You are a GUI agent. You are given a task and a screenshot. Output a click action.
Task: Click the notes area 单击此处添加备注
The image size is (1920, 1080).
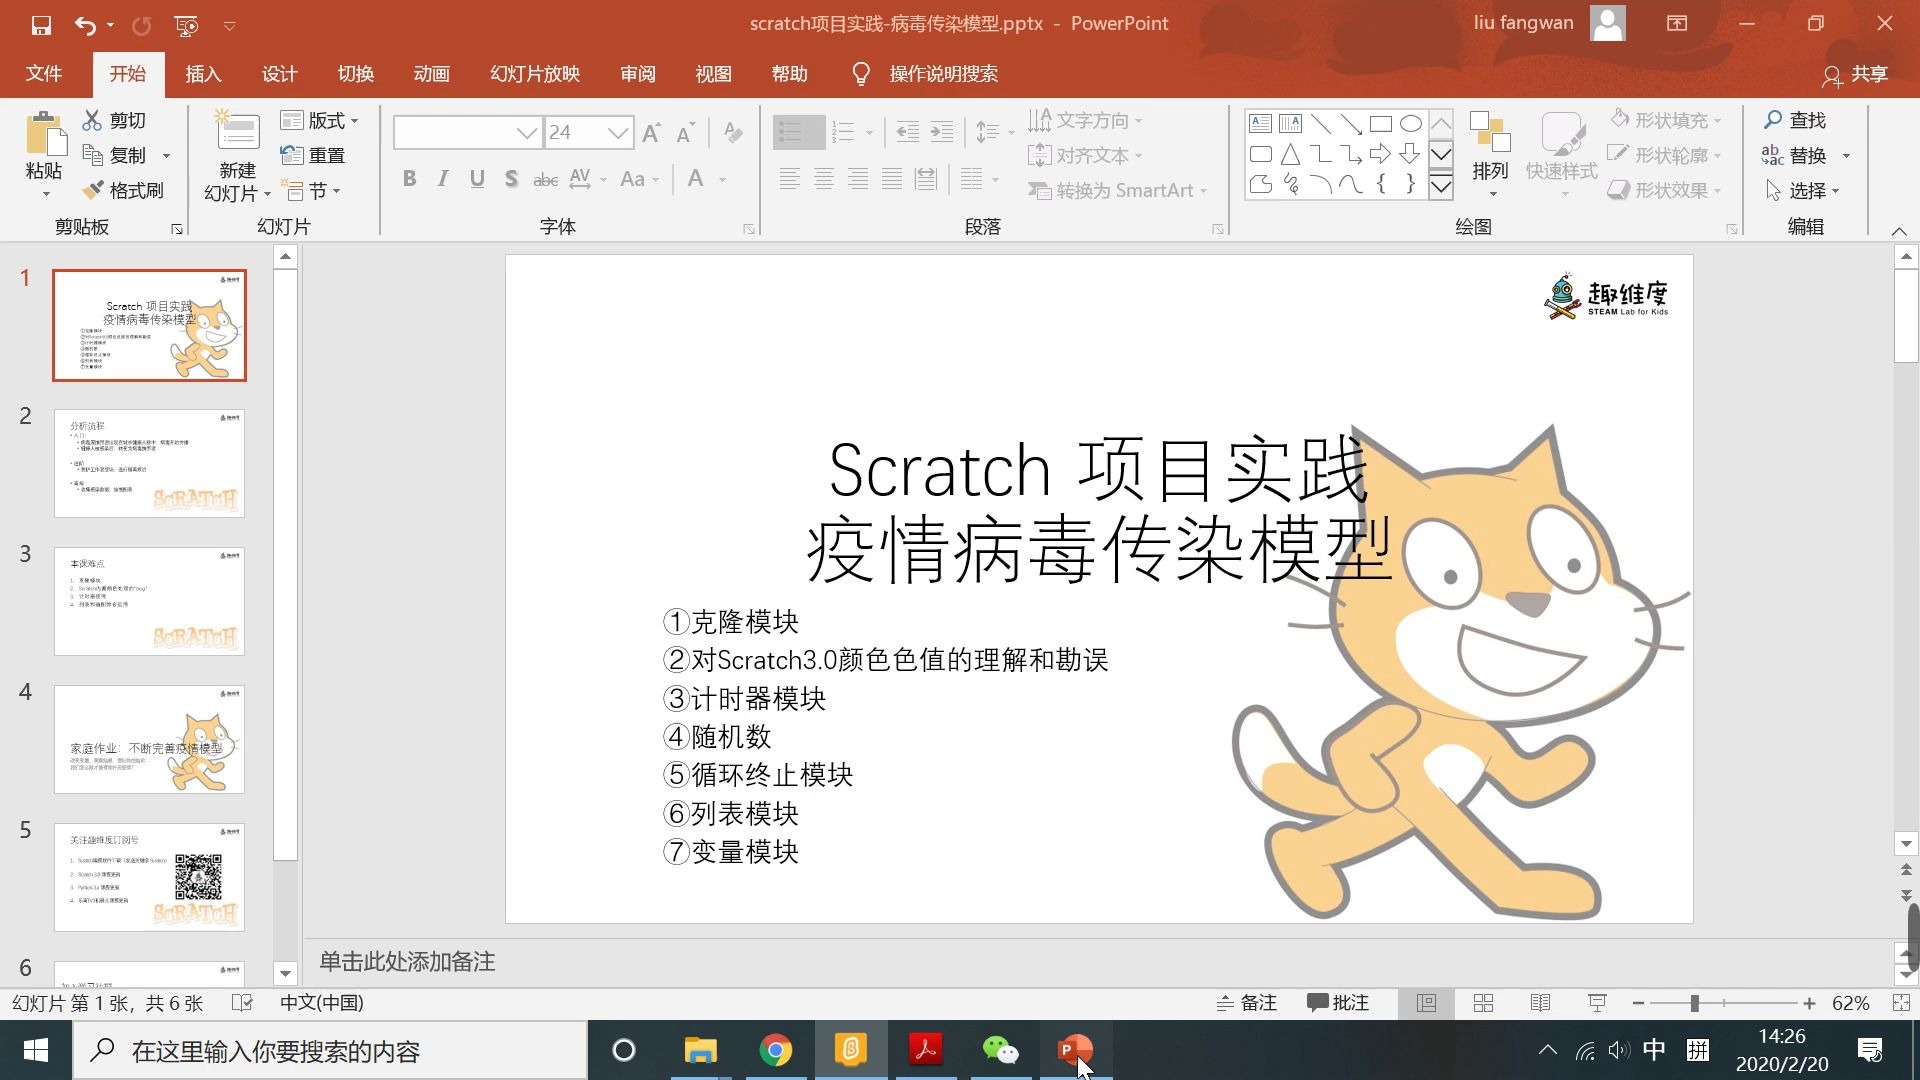(x=407, y=962)
